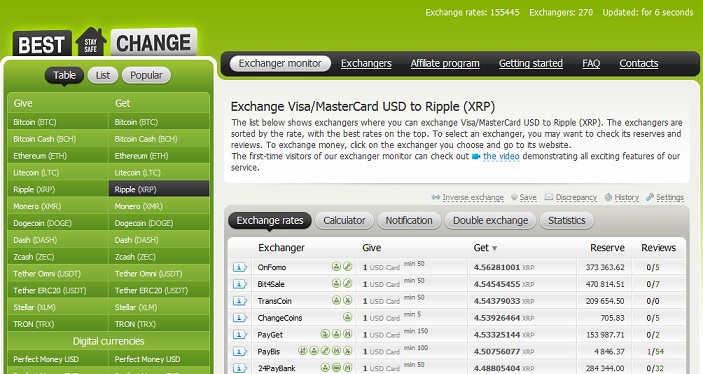Screen dimensions: 703x374
Task: Open info icon for TransCoin exchanger
Action: (x=240, y=301)
